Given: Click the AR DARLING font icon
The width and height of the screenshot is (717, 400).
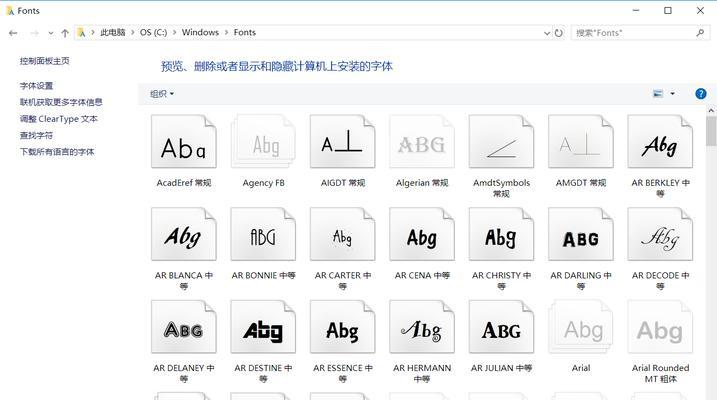Looking at the screenshot, I should pos(581,235).
